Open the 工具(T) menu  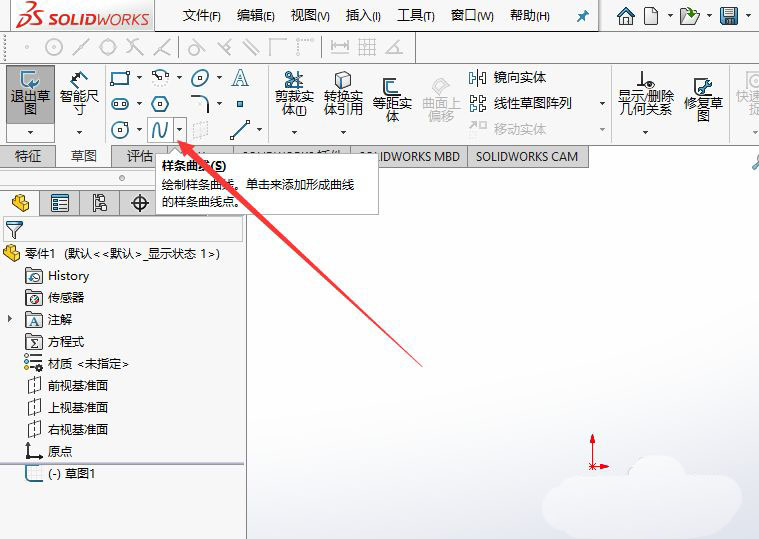[x=415, y=16]
